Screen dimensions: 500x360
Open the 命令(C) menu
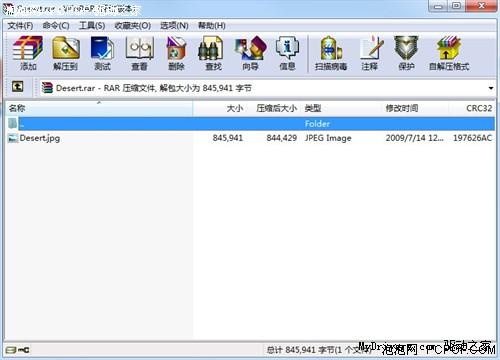[56, 26]
